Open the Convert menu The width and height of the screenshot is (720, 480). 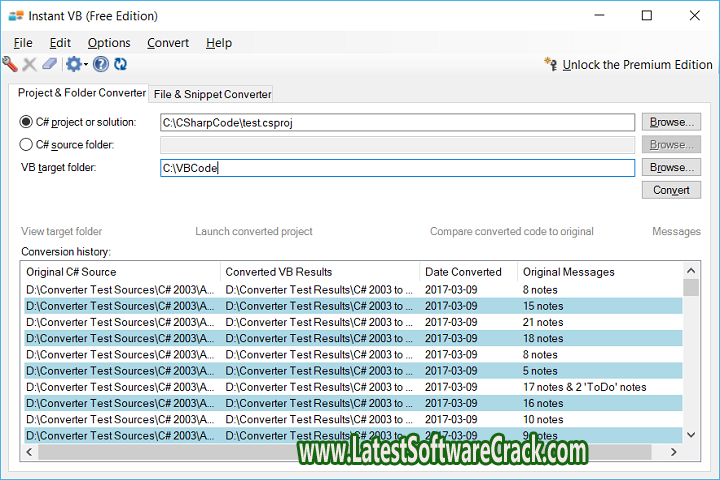click(x=167, y=43)
